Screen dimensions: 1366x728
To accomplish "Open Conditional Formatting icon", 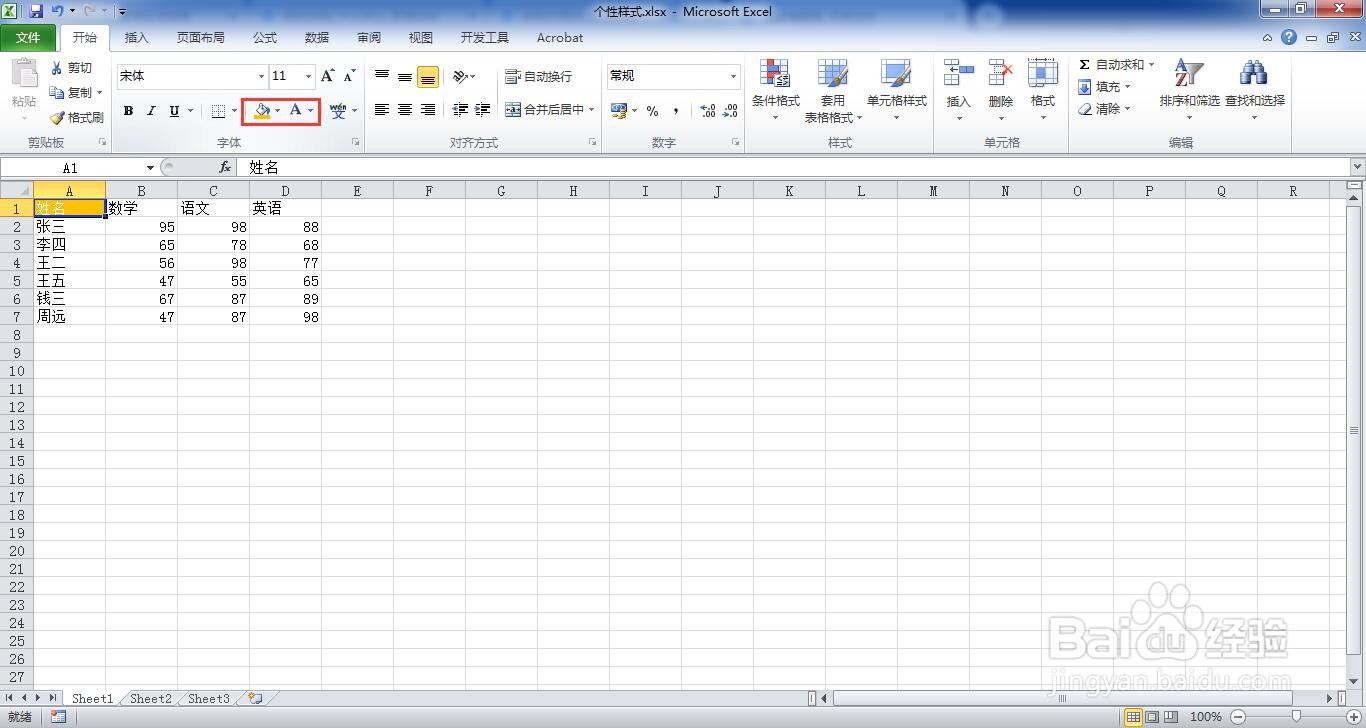I will (775, 74).
